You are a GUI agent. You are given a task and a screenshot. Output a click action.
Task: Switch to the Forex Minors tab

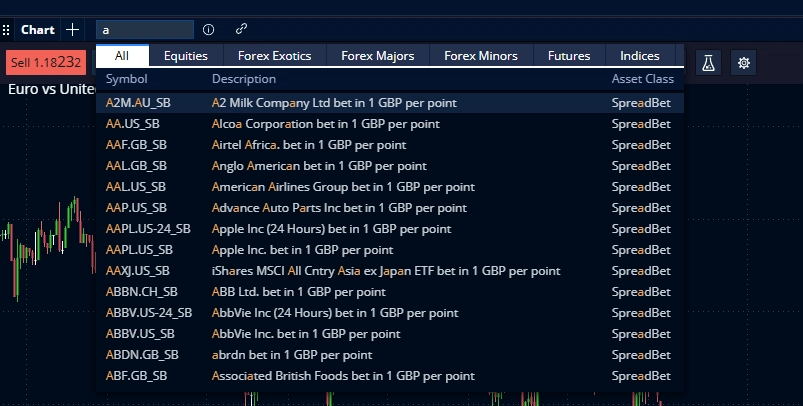pos(481,55)
